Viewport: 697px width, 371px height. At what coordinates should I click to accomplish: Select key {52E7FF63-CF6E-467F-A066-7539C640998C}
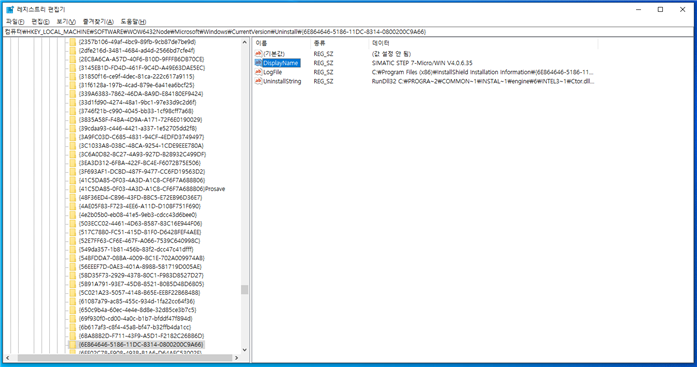pyautogui.click(x=139, y=241)
